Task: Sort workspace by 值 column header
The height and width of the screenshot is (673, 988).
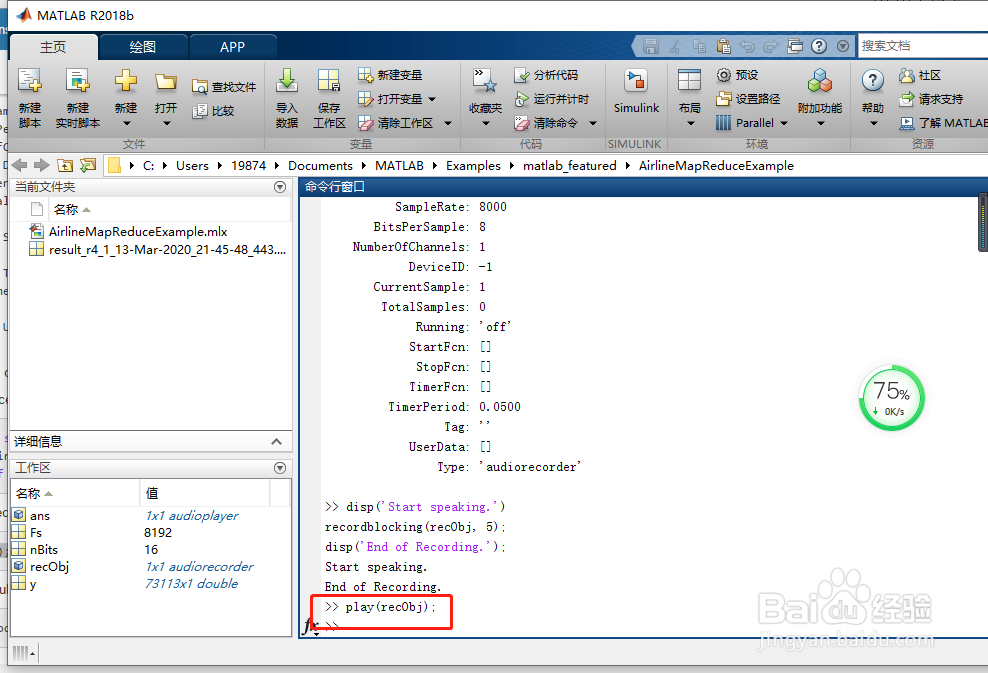Action: click(x=205, y=493)
